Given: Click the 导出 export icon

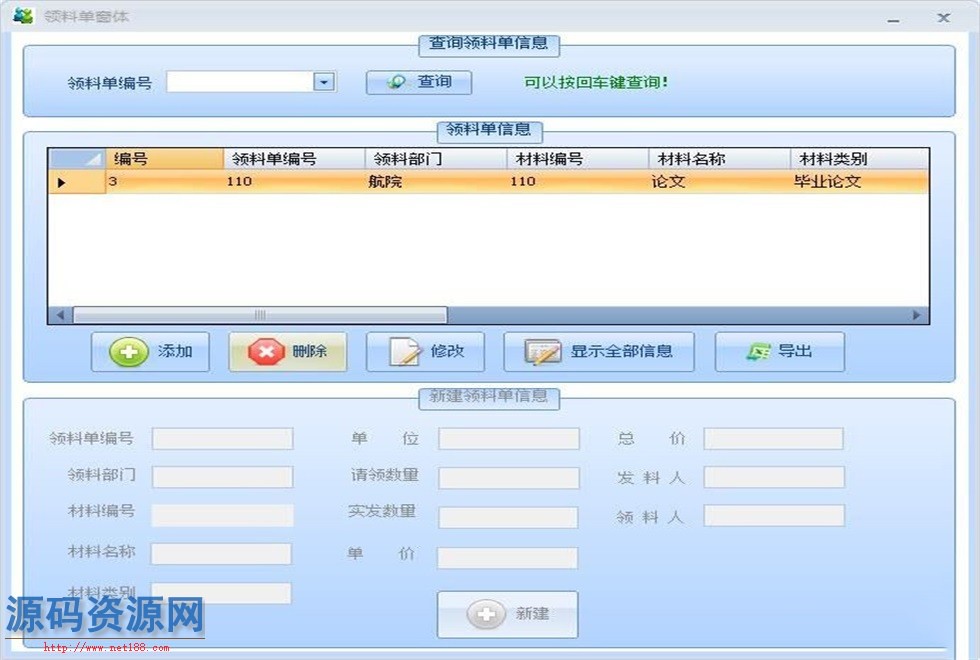Looking at the screenshot, I should [759, 352].
